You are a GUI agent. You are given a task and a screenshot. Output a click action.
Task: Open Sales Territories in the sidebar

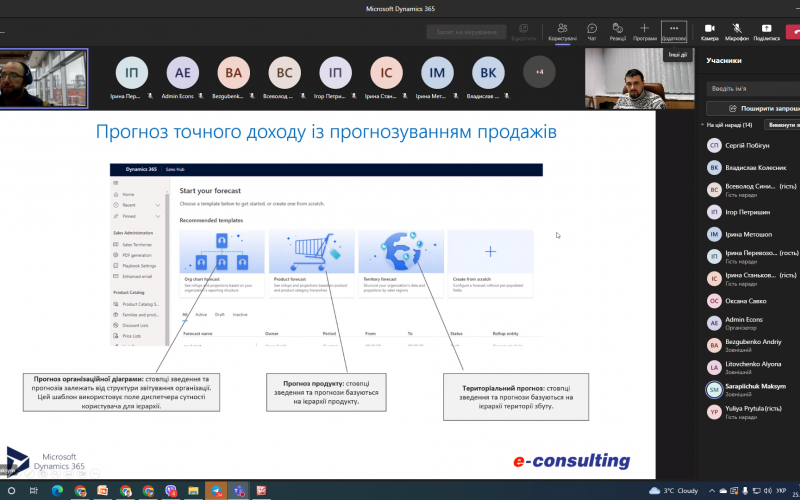click(x=137, y=245)
